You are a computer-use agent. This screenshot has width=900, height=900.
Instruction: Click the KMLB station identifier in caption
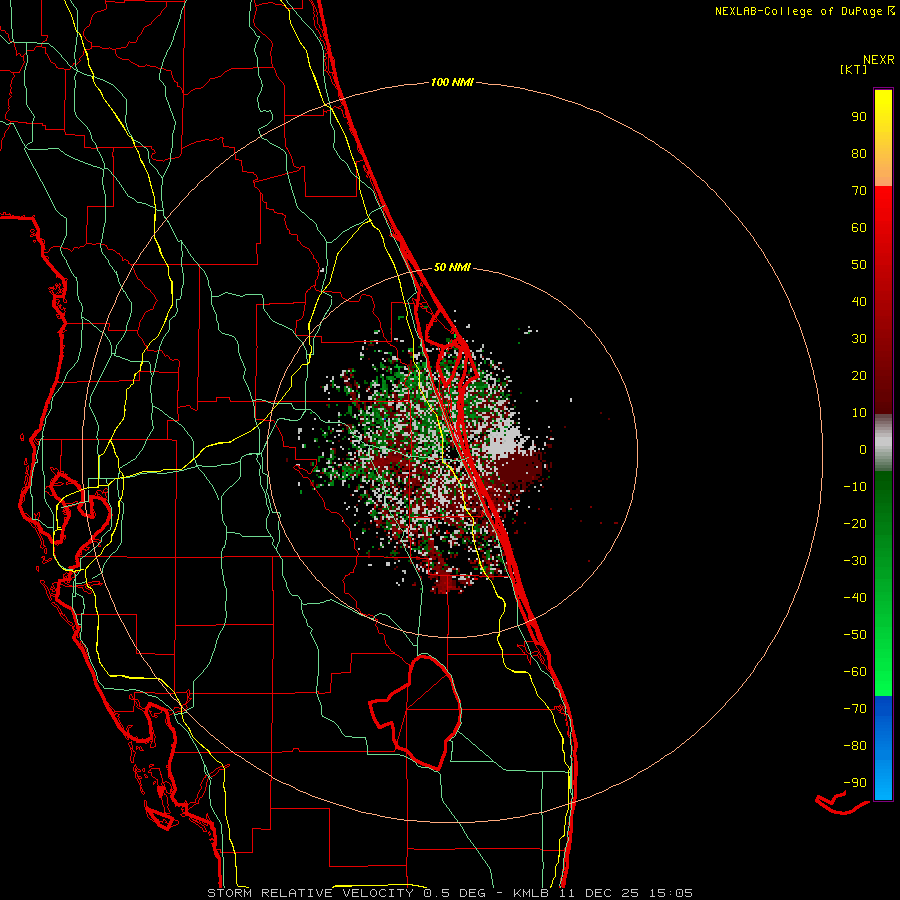coord(531,893)
